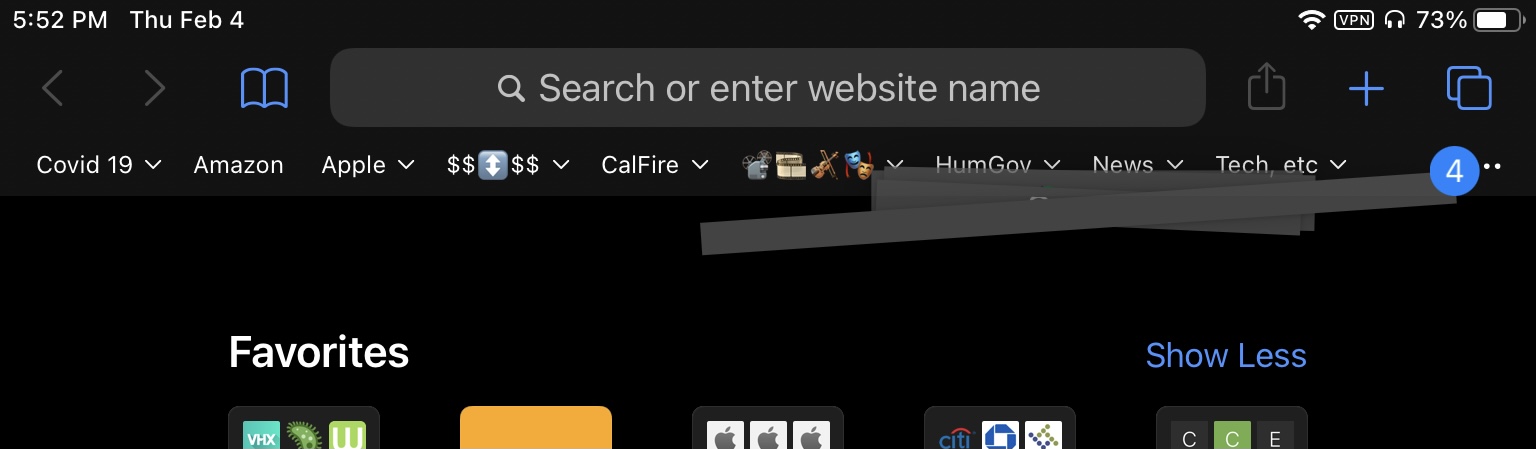Expand the movie and theater emoji folder

tap(822, 165)
